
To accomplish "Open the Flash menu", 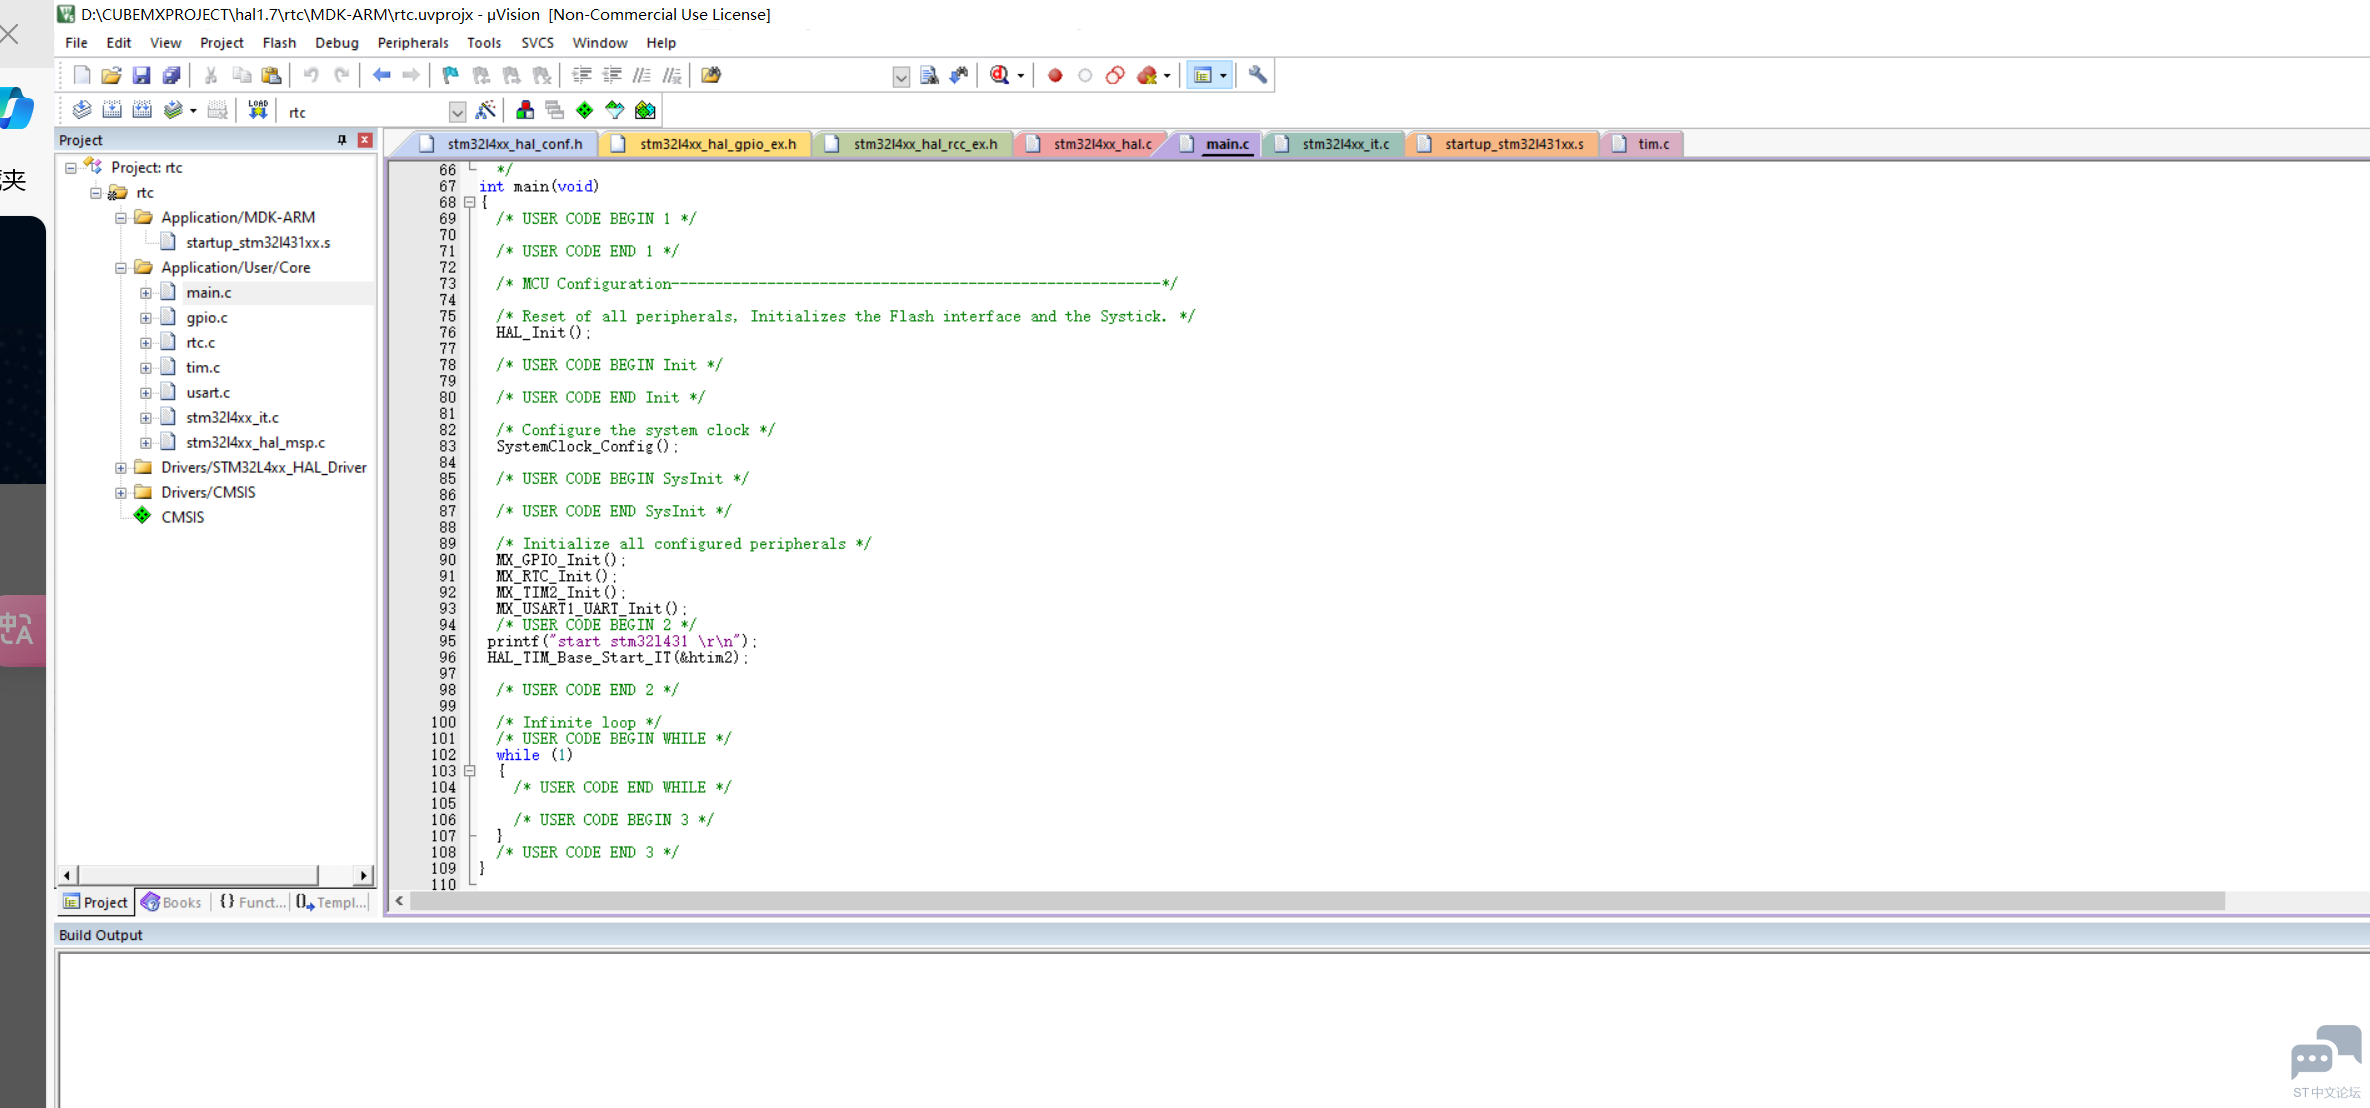I will point(279,43).
